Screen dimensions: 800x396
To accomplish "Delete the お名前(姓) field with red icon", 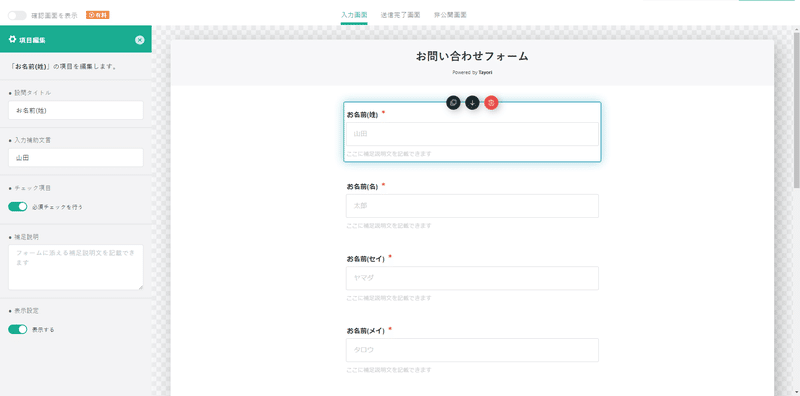I will point(491,103).
